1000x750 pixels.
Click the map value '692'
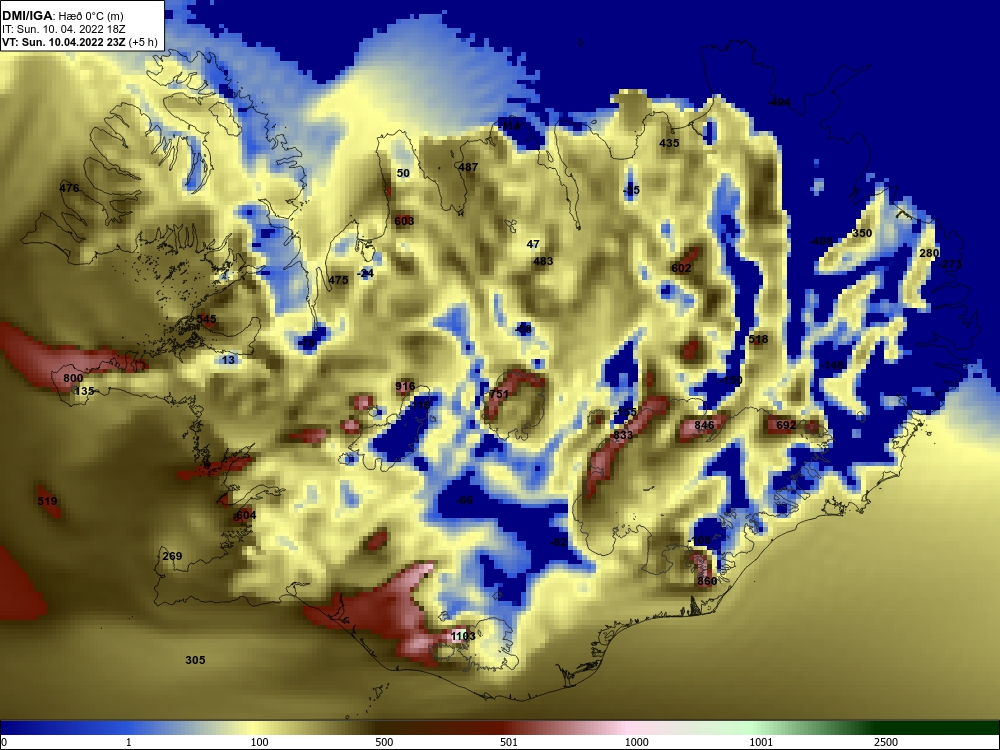click(786, 425)
